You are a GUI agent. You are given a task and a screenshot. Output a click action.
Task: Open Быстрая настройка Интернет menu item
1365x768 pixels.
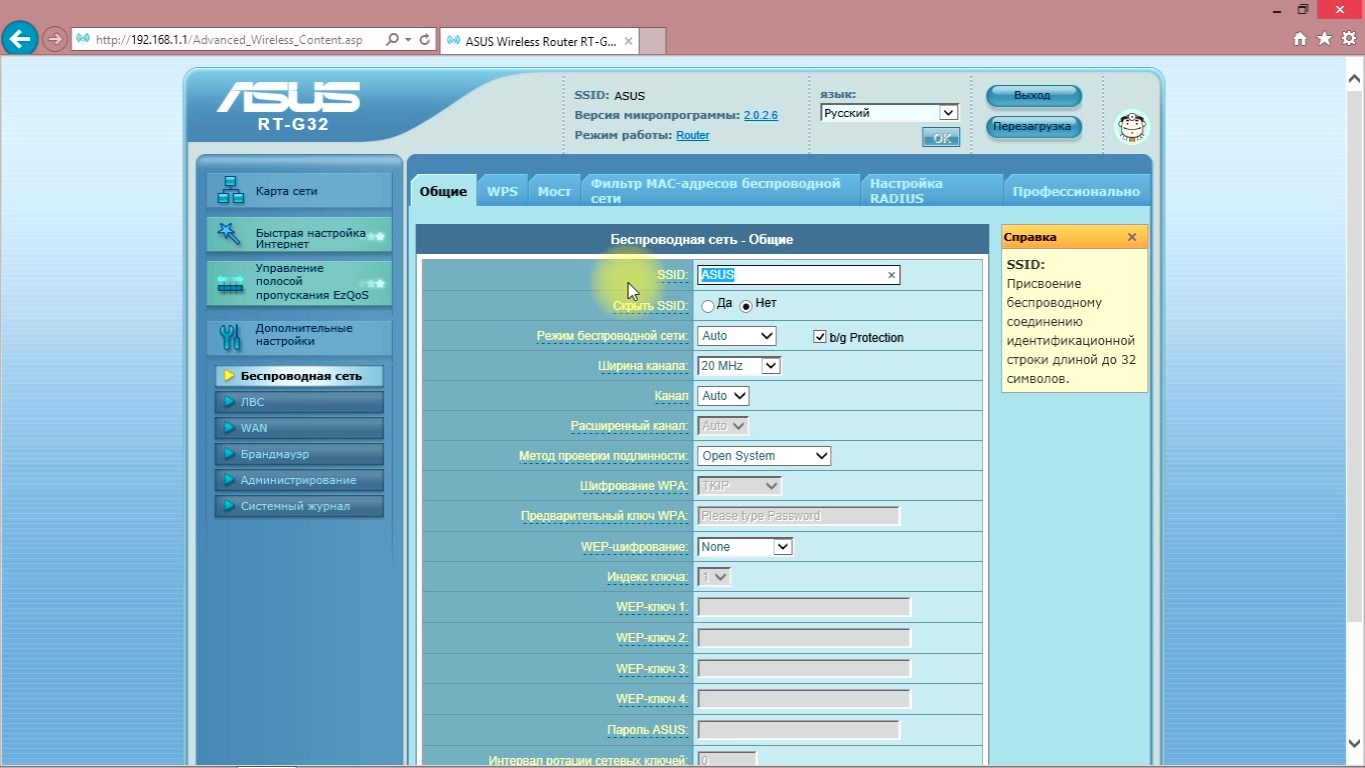299,235
